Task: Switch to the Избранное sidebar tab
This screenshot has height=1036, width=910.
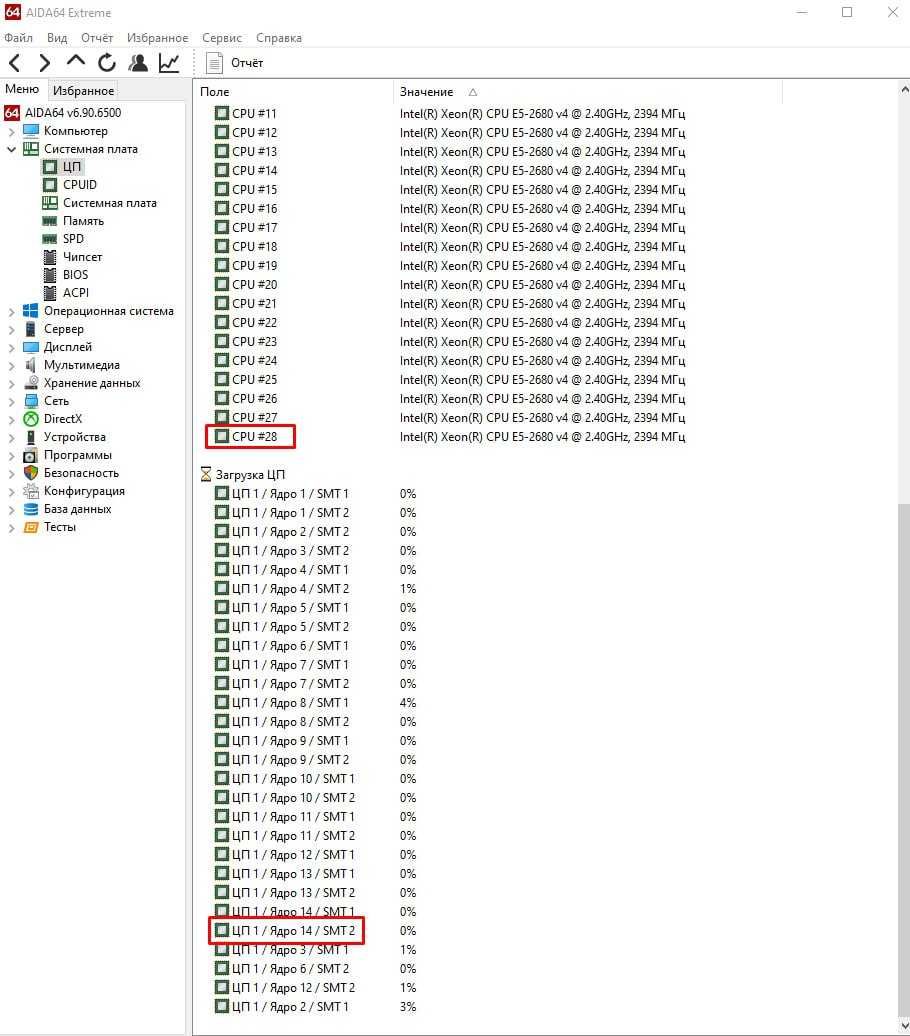Action: point(83,91)
